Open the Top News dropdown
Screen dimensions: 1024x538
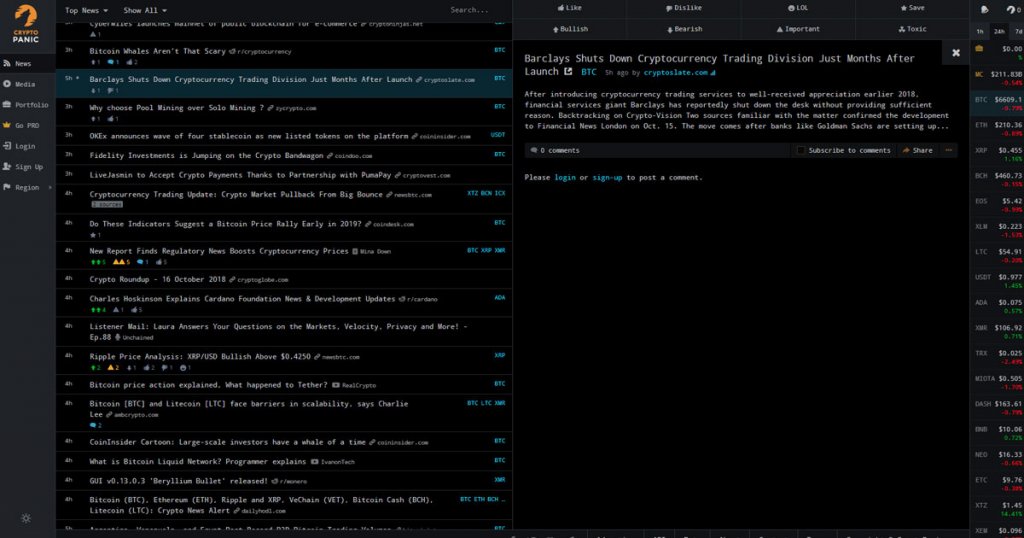tap(86, 10)
